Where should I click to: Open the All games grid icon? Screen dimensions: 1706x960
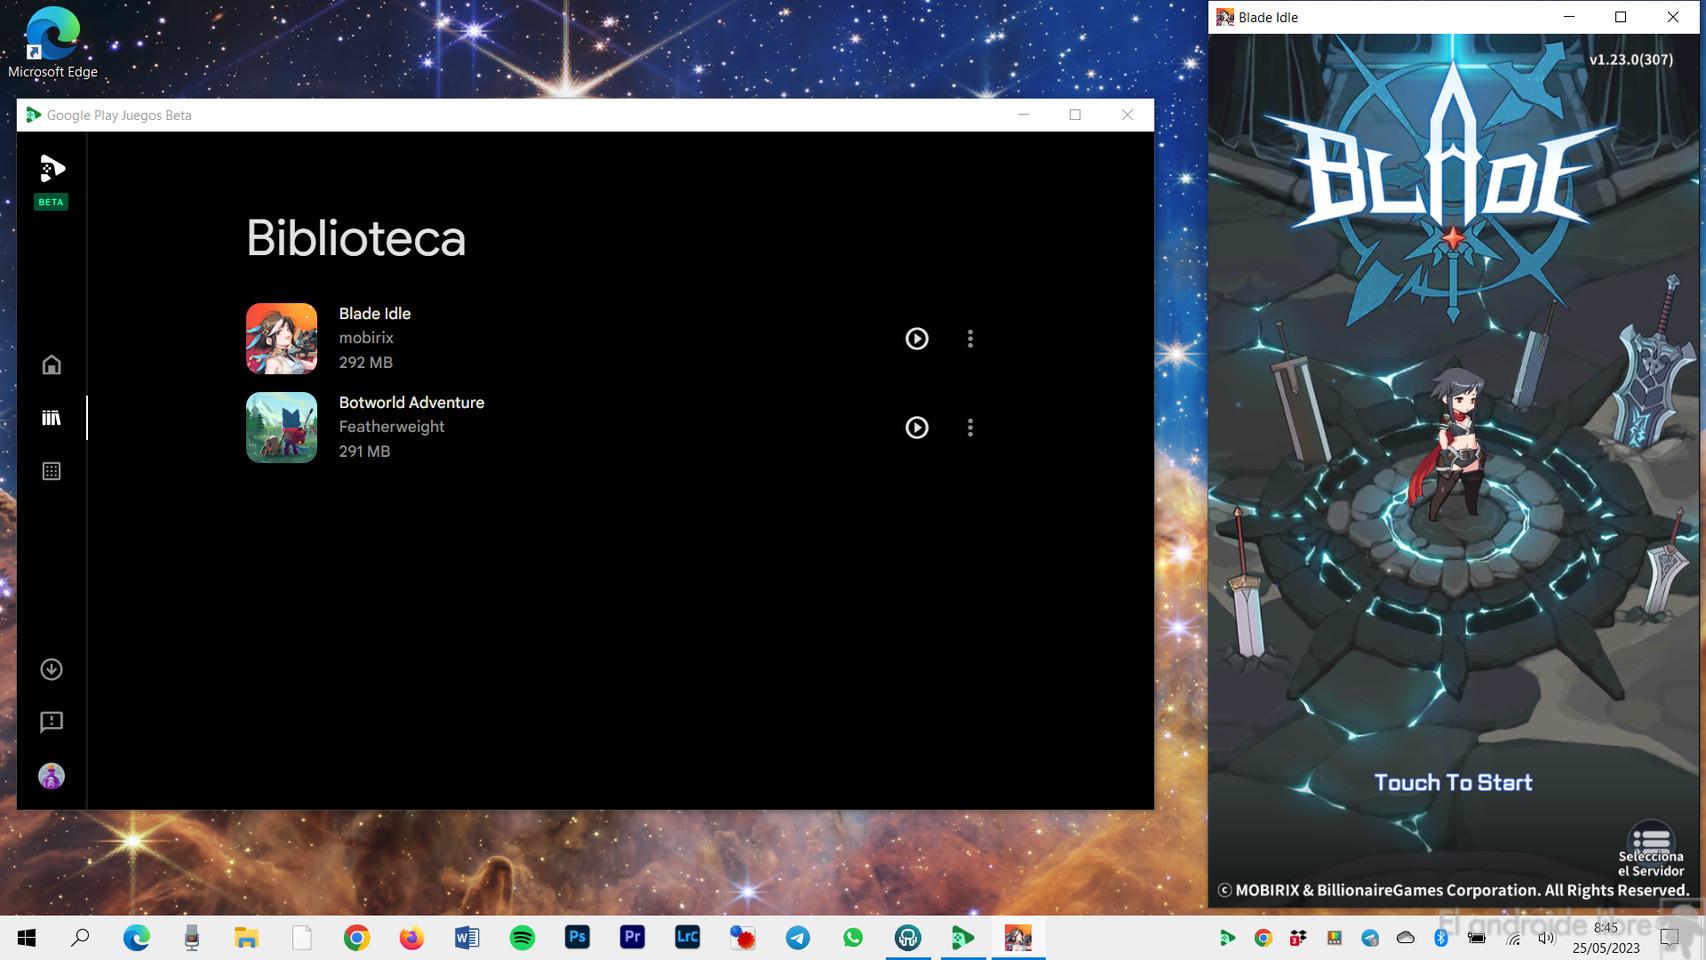(51, 471)
